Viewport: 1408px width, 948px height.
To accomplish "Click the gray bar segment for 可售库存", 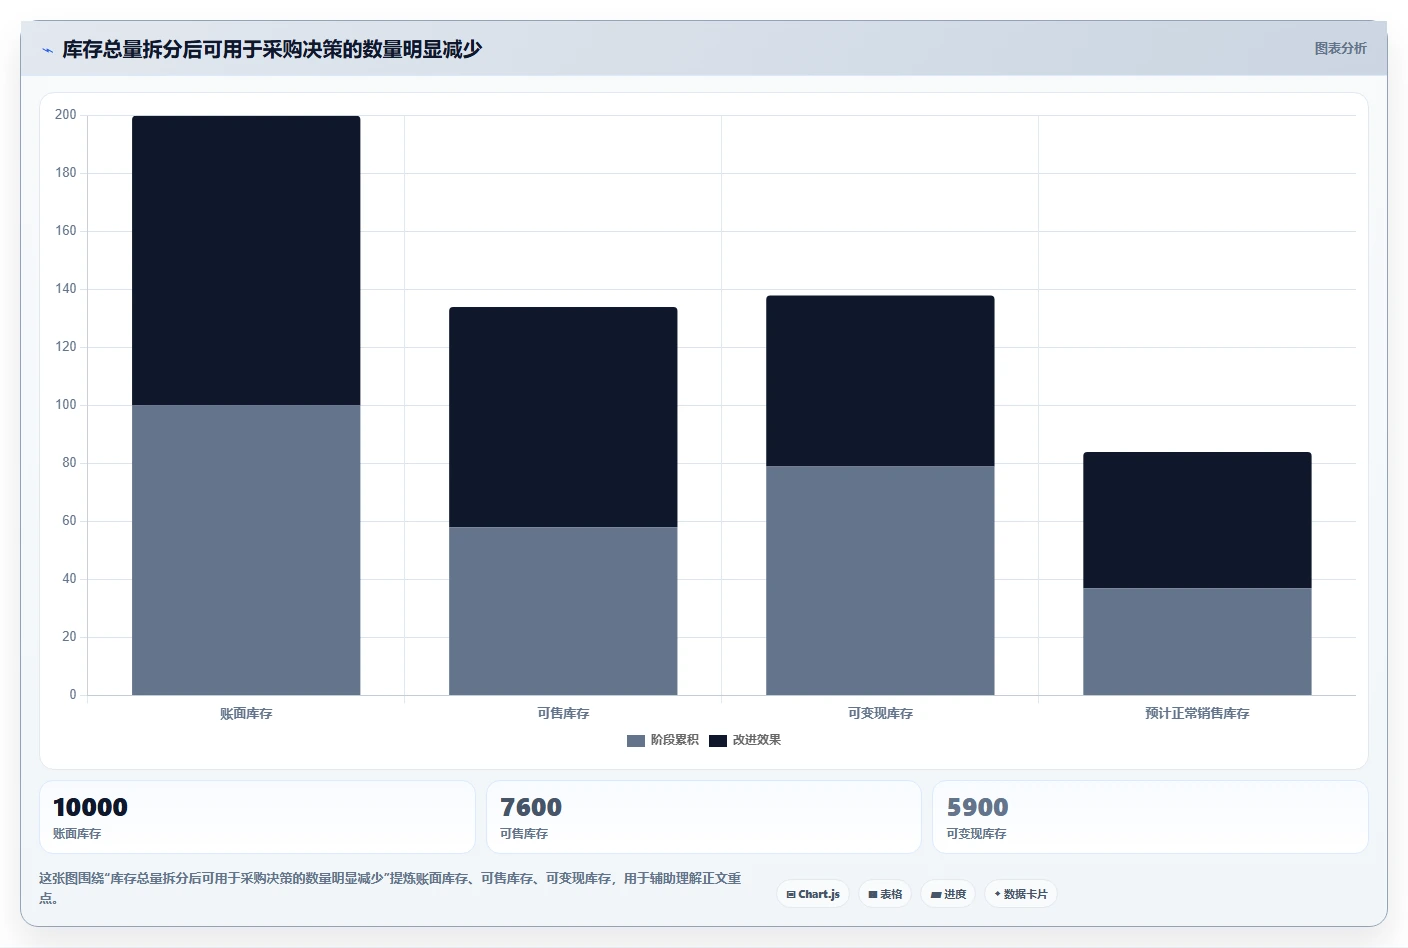I will pos(563,611).
